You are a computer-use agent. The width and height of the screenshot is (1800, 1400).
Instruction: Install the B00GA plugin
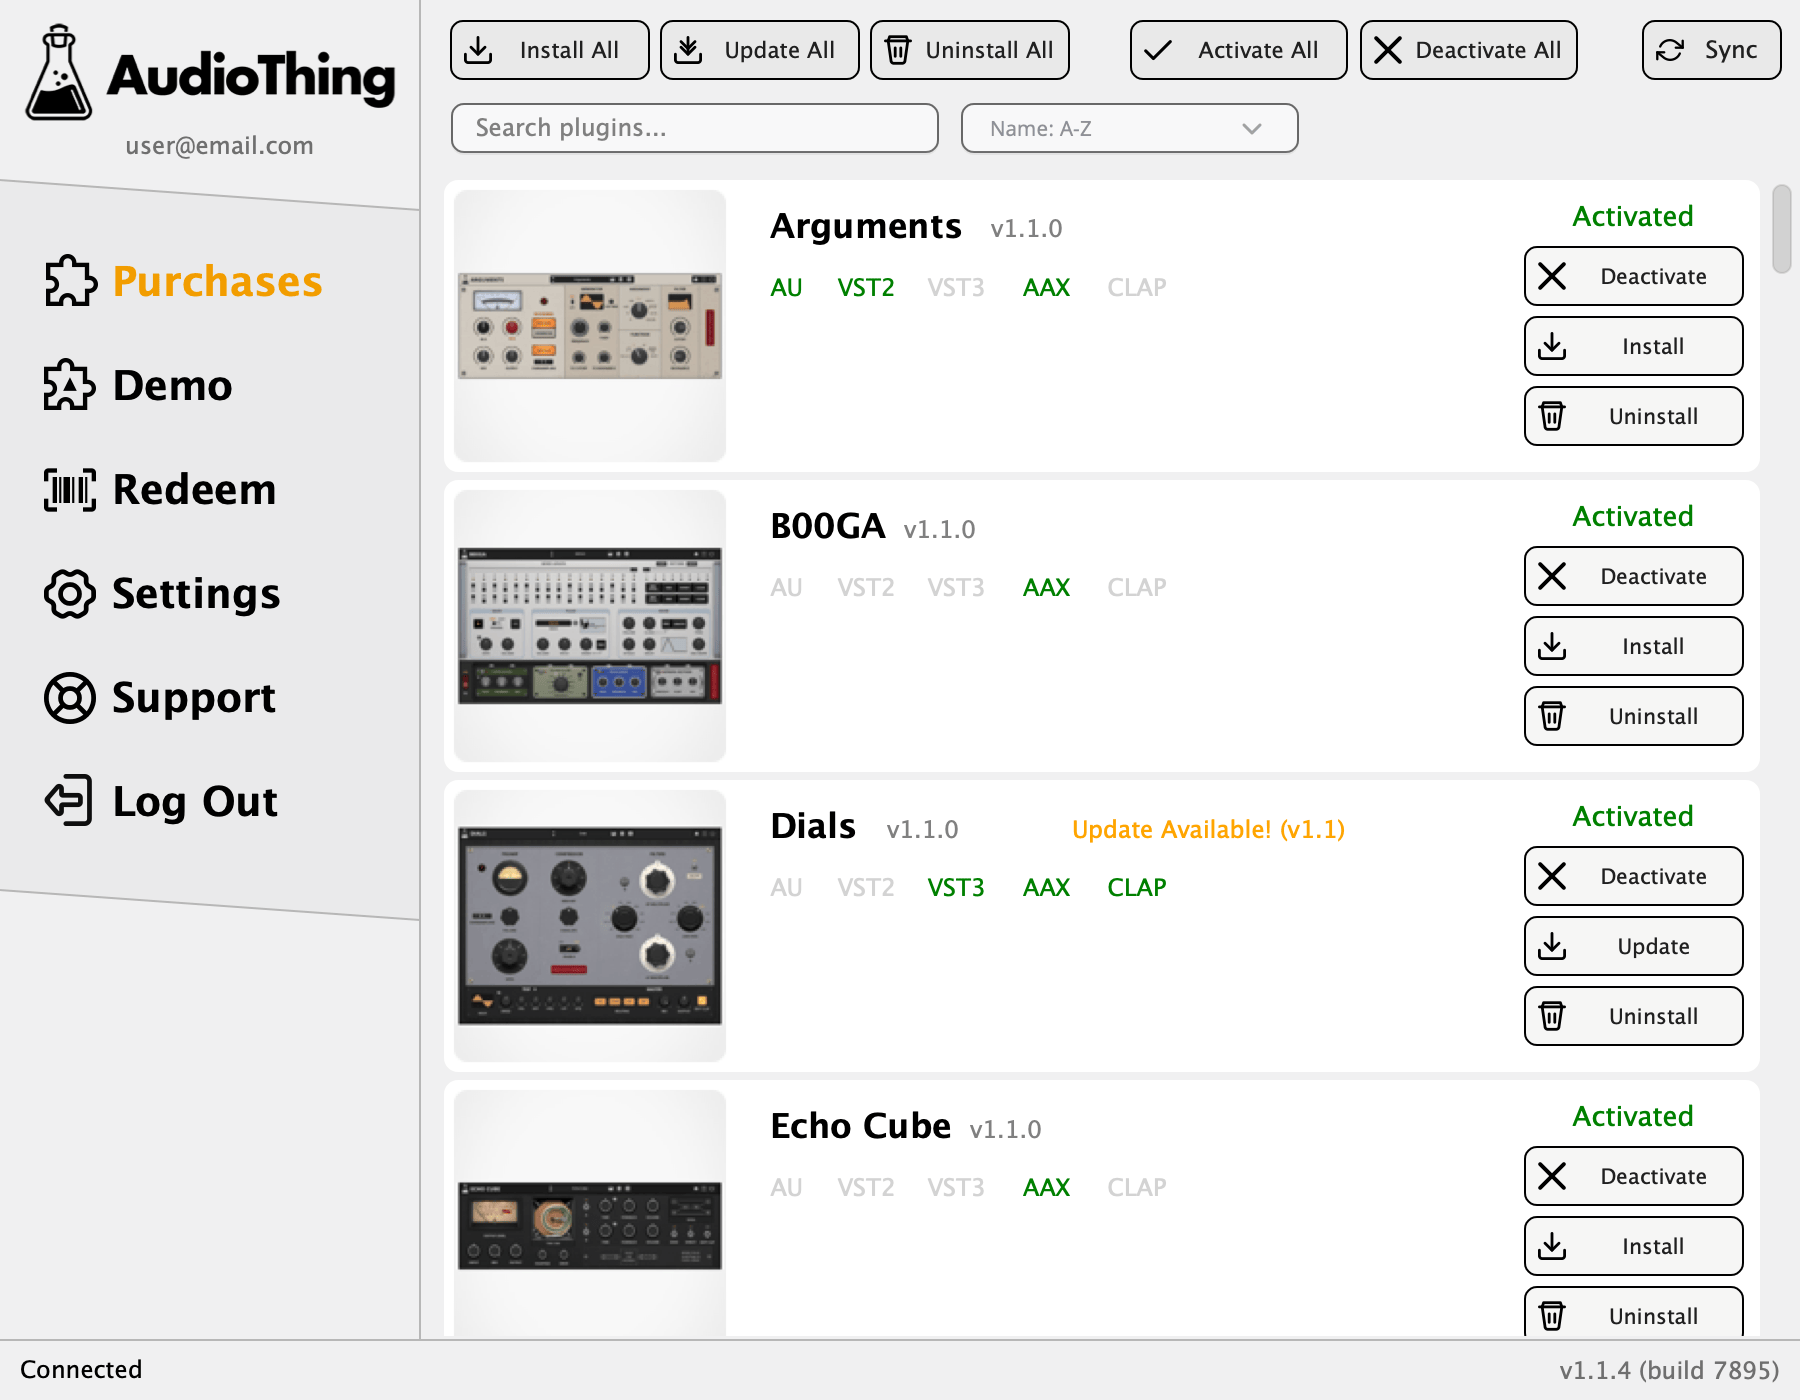tap(1634, 646)
